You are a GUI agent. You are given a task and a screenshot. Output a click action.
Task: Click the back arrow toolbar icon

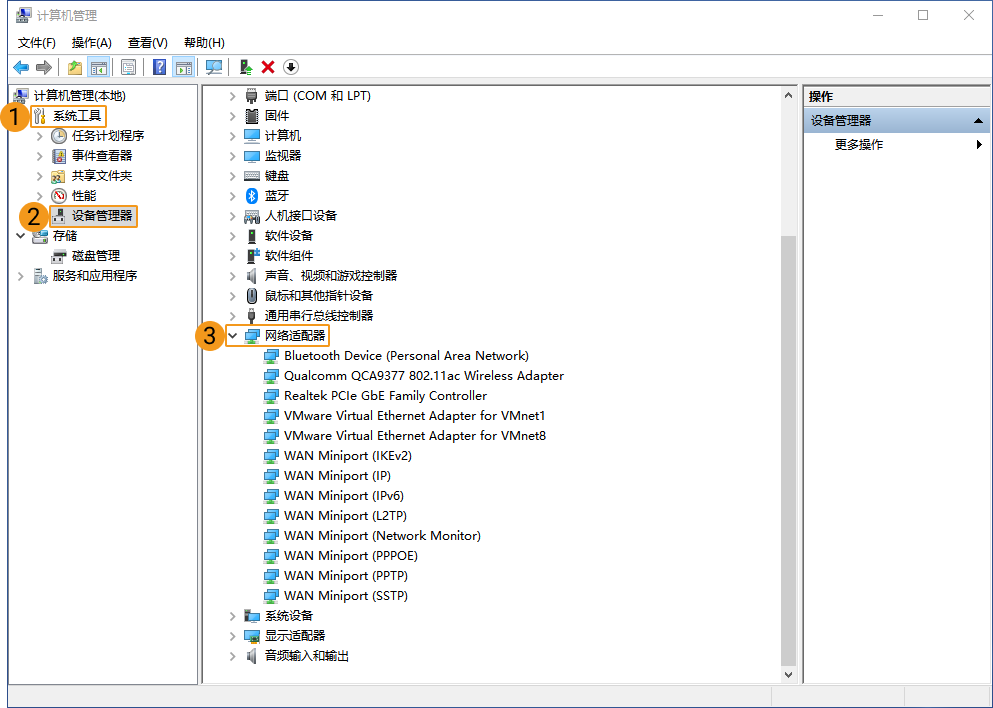coord(21,67)
